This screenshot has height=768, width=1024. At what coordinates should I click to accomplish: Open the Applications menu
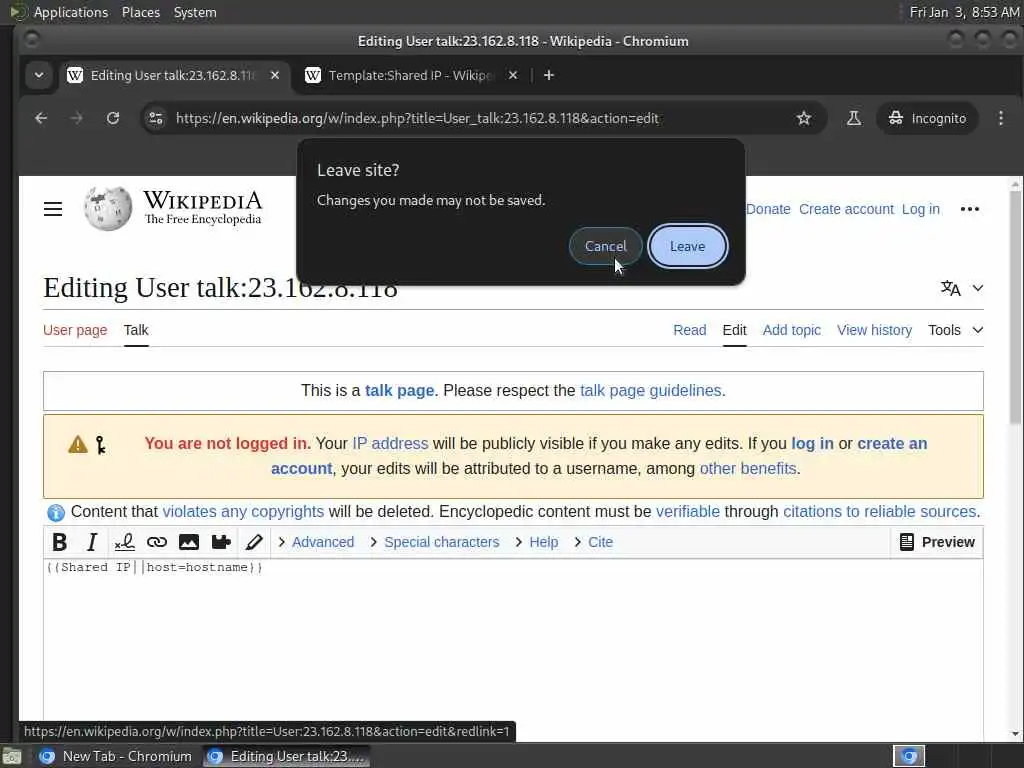(71, 12)
